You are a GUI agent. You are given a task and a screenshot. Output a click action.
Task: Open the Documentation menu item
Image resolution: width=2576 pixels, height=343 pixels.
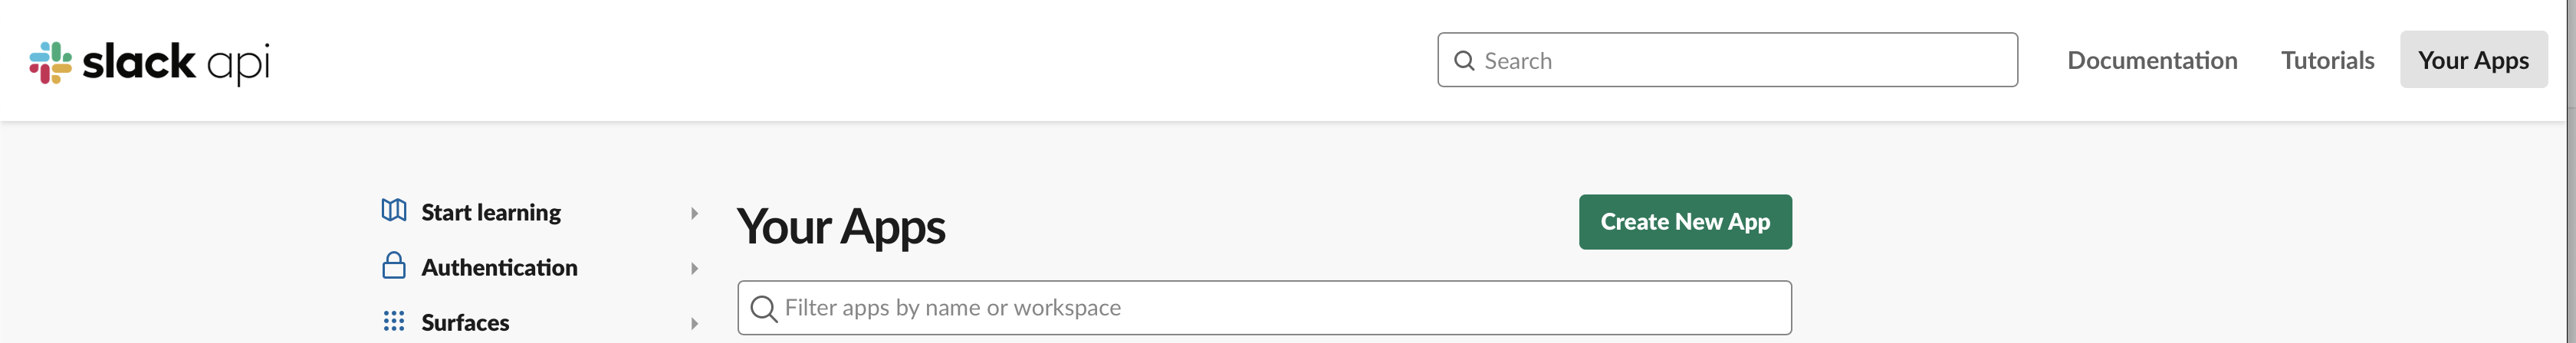tap(2152, 60)
